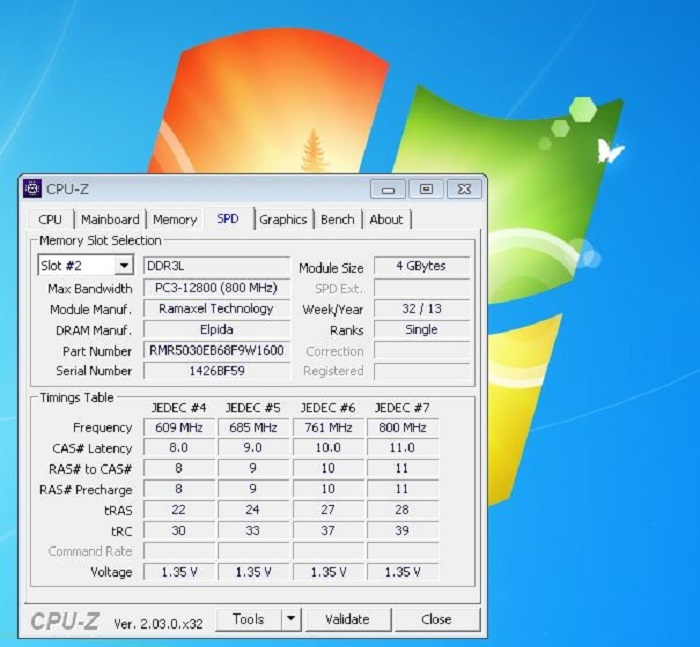Switch to the CPU tab
This screenshot has width=700, height=647.
pyautogui.click(x=50, y=220)
